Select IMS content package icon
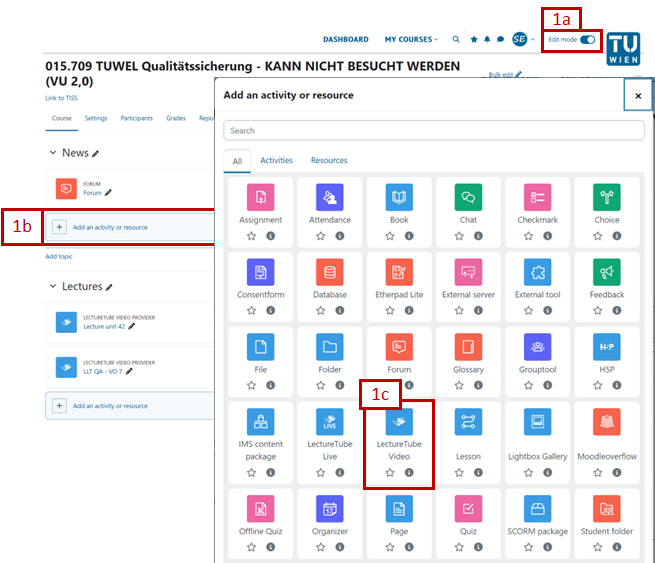655x563 pixels. (260, 421)
